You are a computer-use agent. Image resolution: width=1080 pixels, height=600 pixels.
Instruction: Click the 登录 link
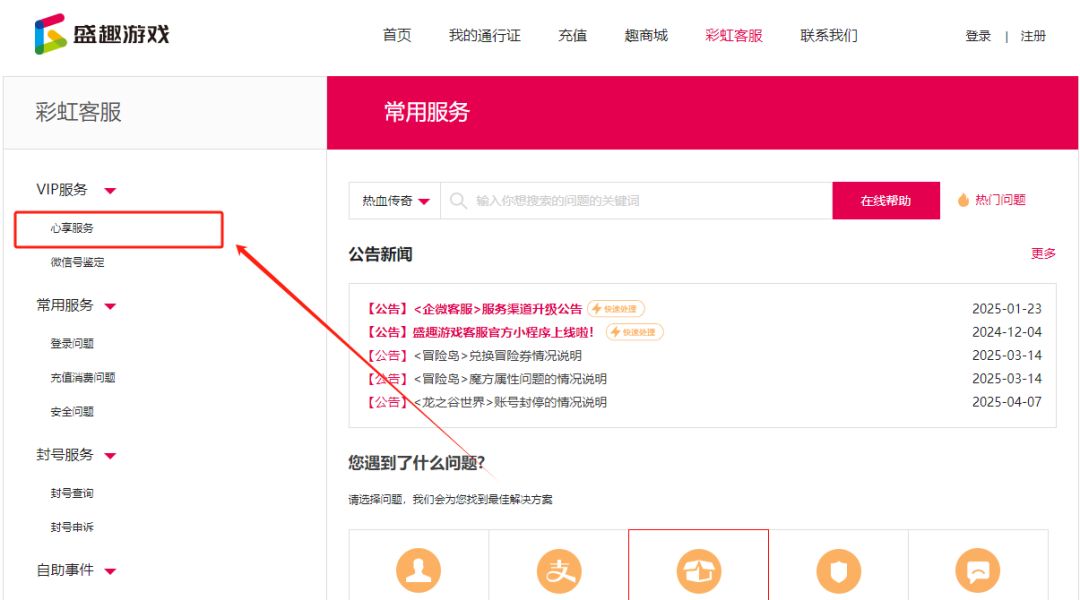point(977,36)
